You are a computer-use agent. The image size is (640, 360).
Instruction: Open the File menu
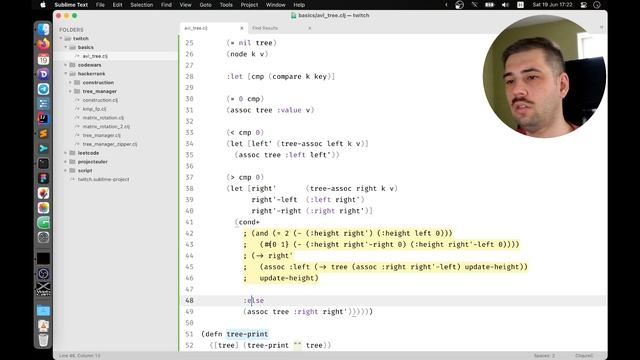(x=100, y=5)
